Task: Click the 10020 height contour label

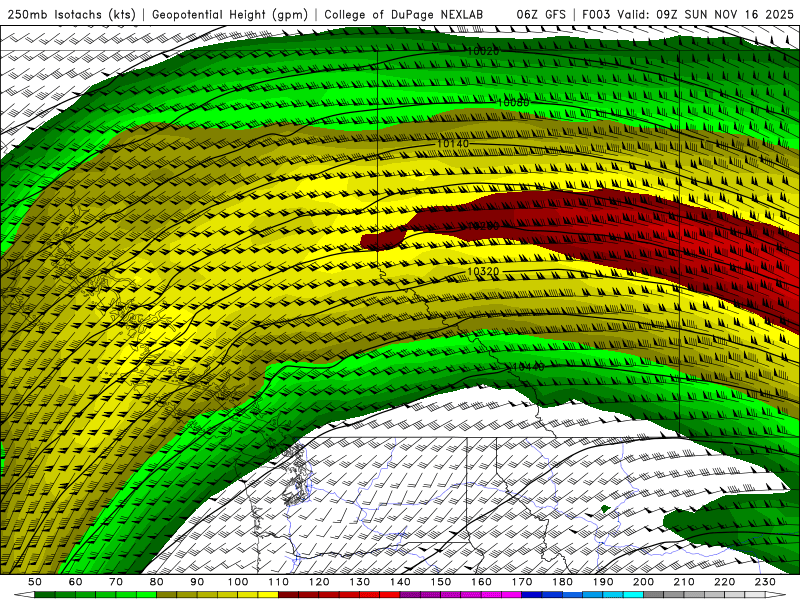Action: pos(483,51)
